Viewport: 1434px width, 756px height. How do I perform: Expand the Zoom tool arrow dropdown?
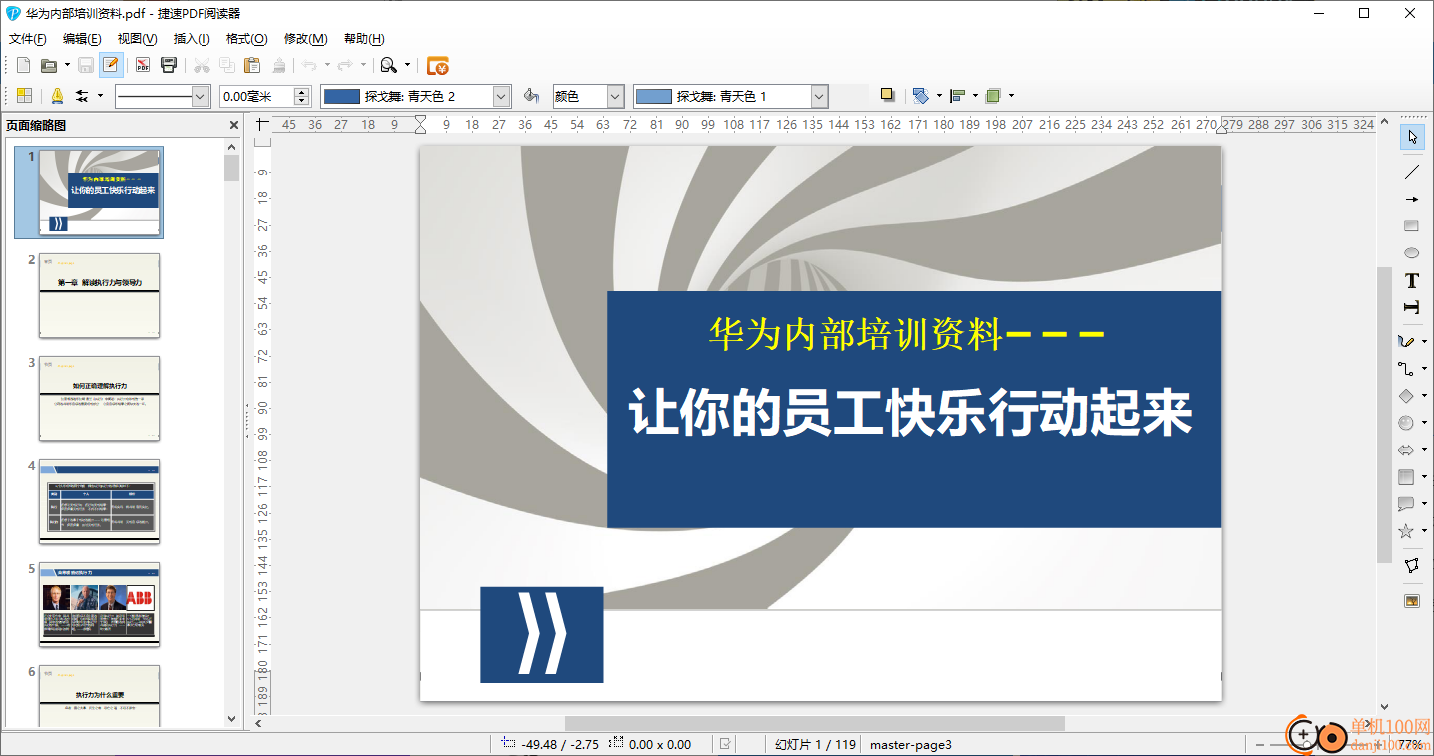(407, 66)
